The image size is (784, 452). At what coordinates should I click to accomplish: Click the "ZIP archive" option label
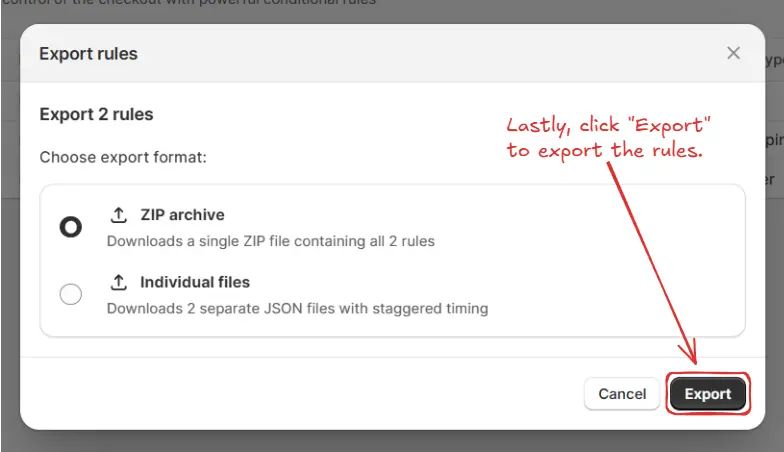[x=182, y=215]
